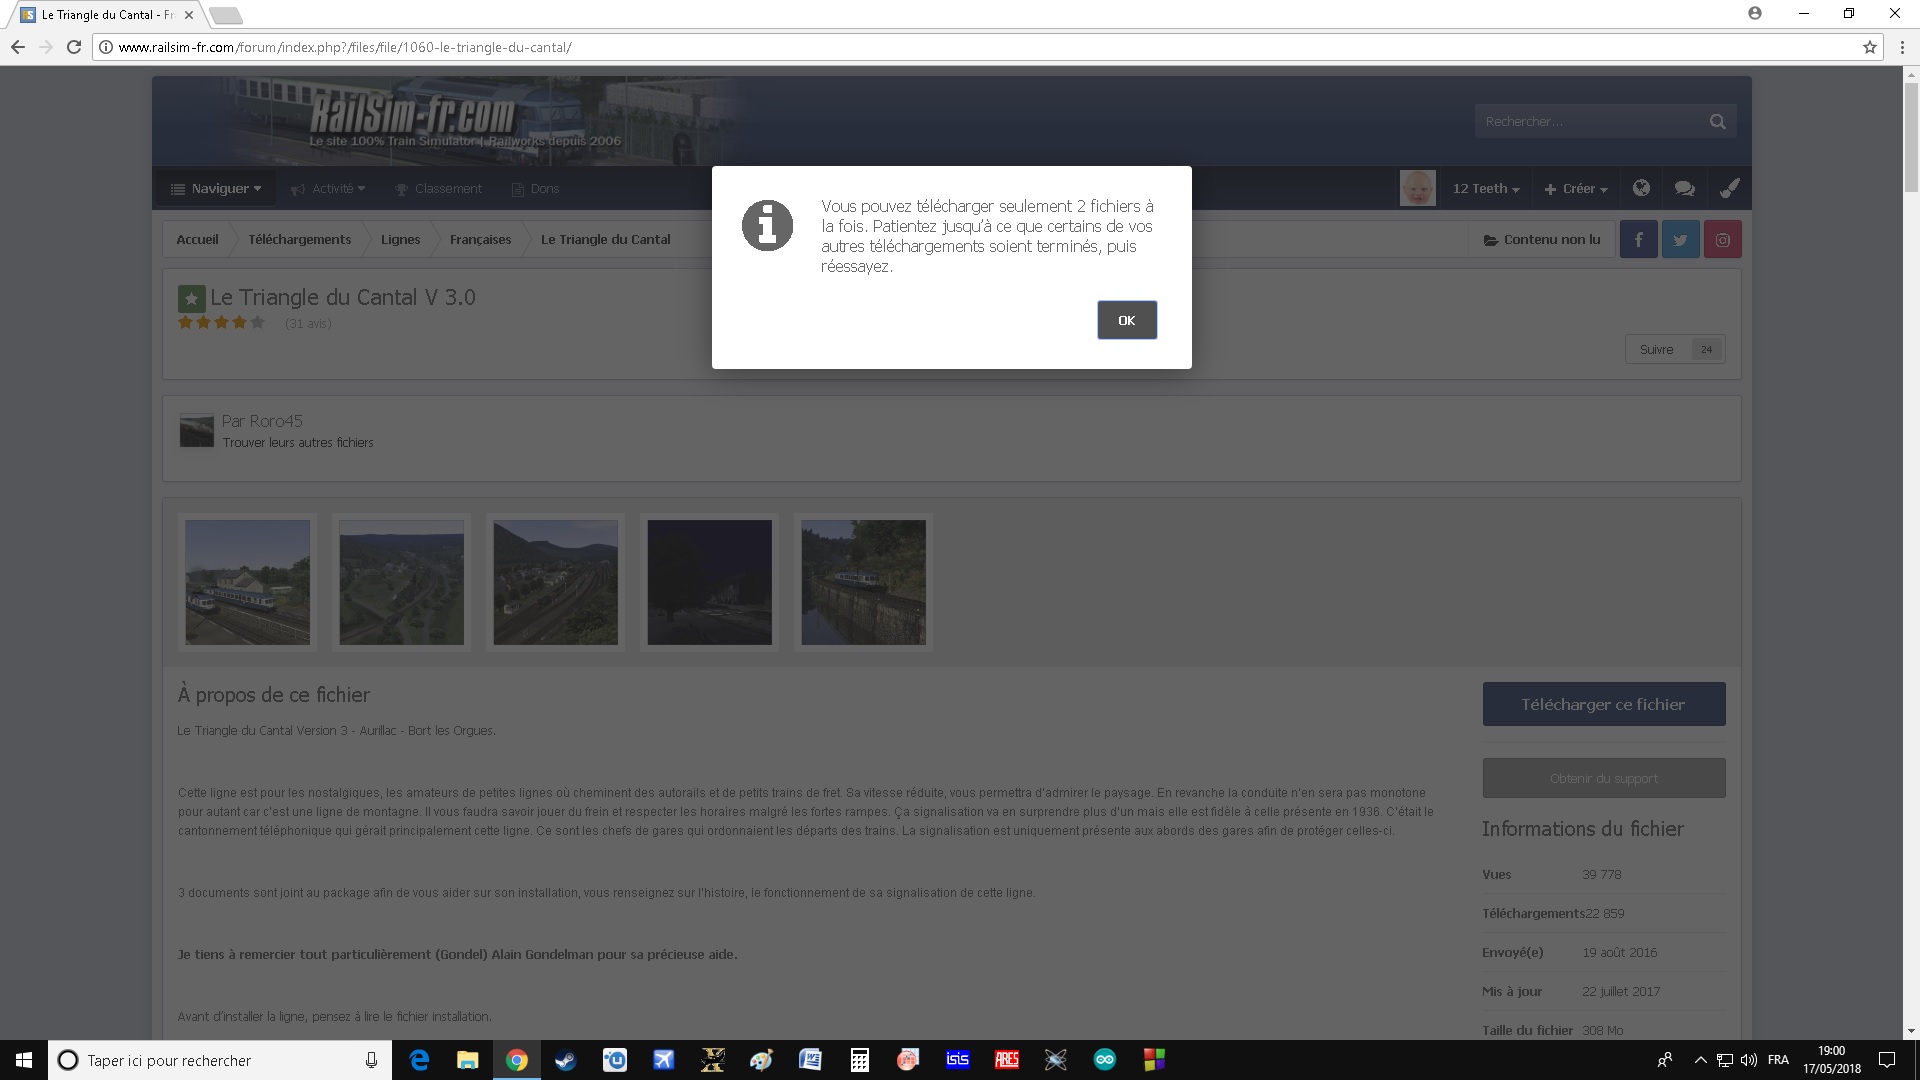Click the (31 avis) reviews text
The image size is (1920, 1080).
point(308,324)
